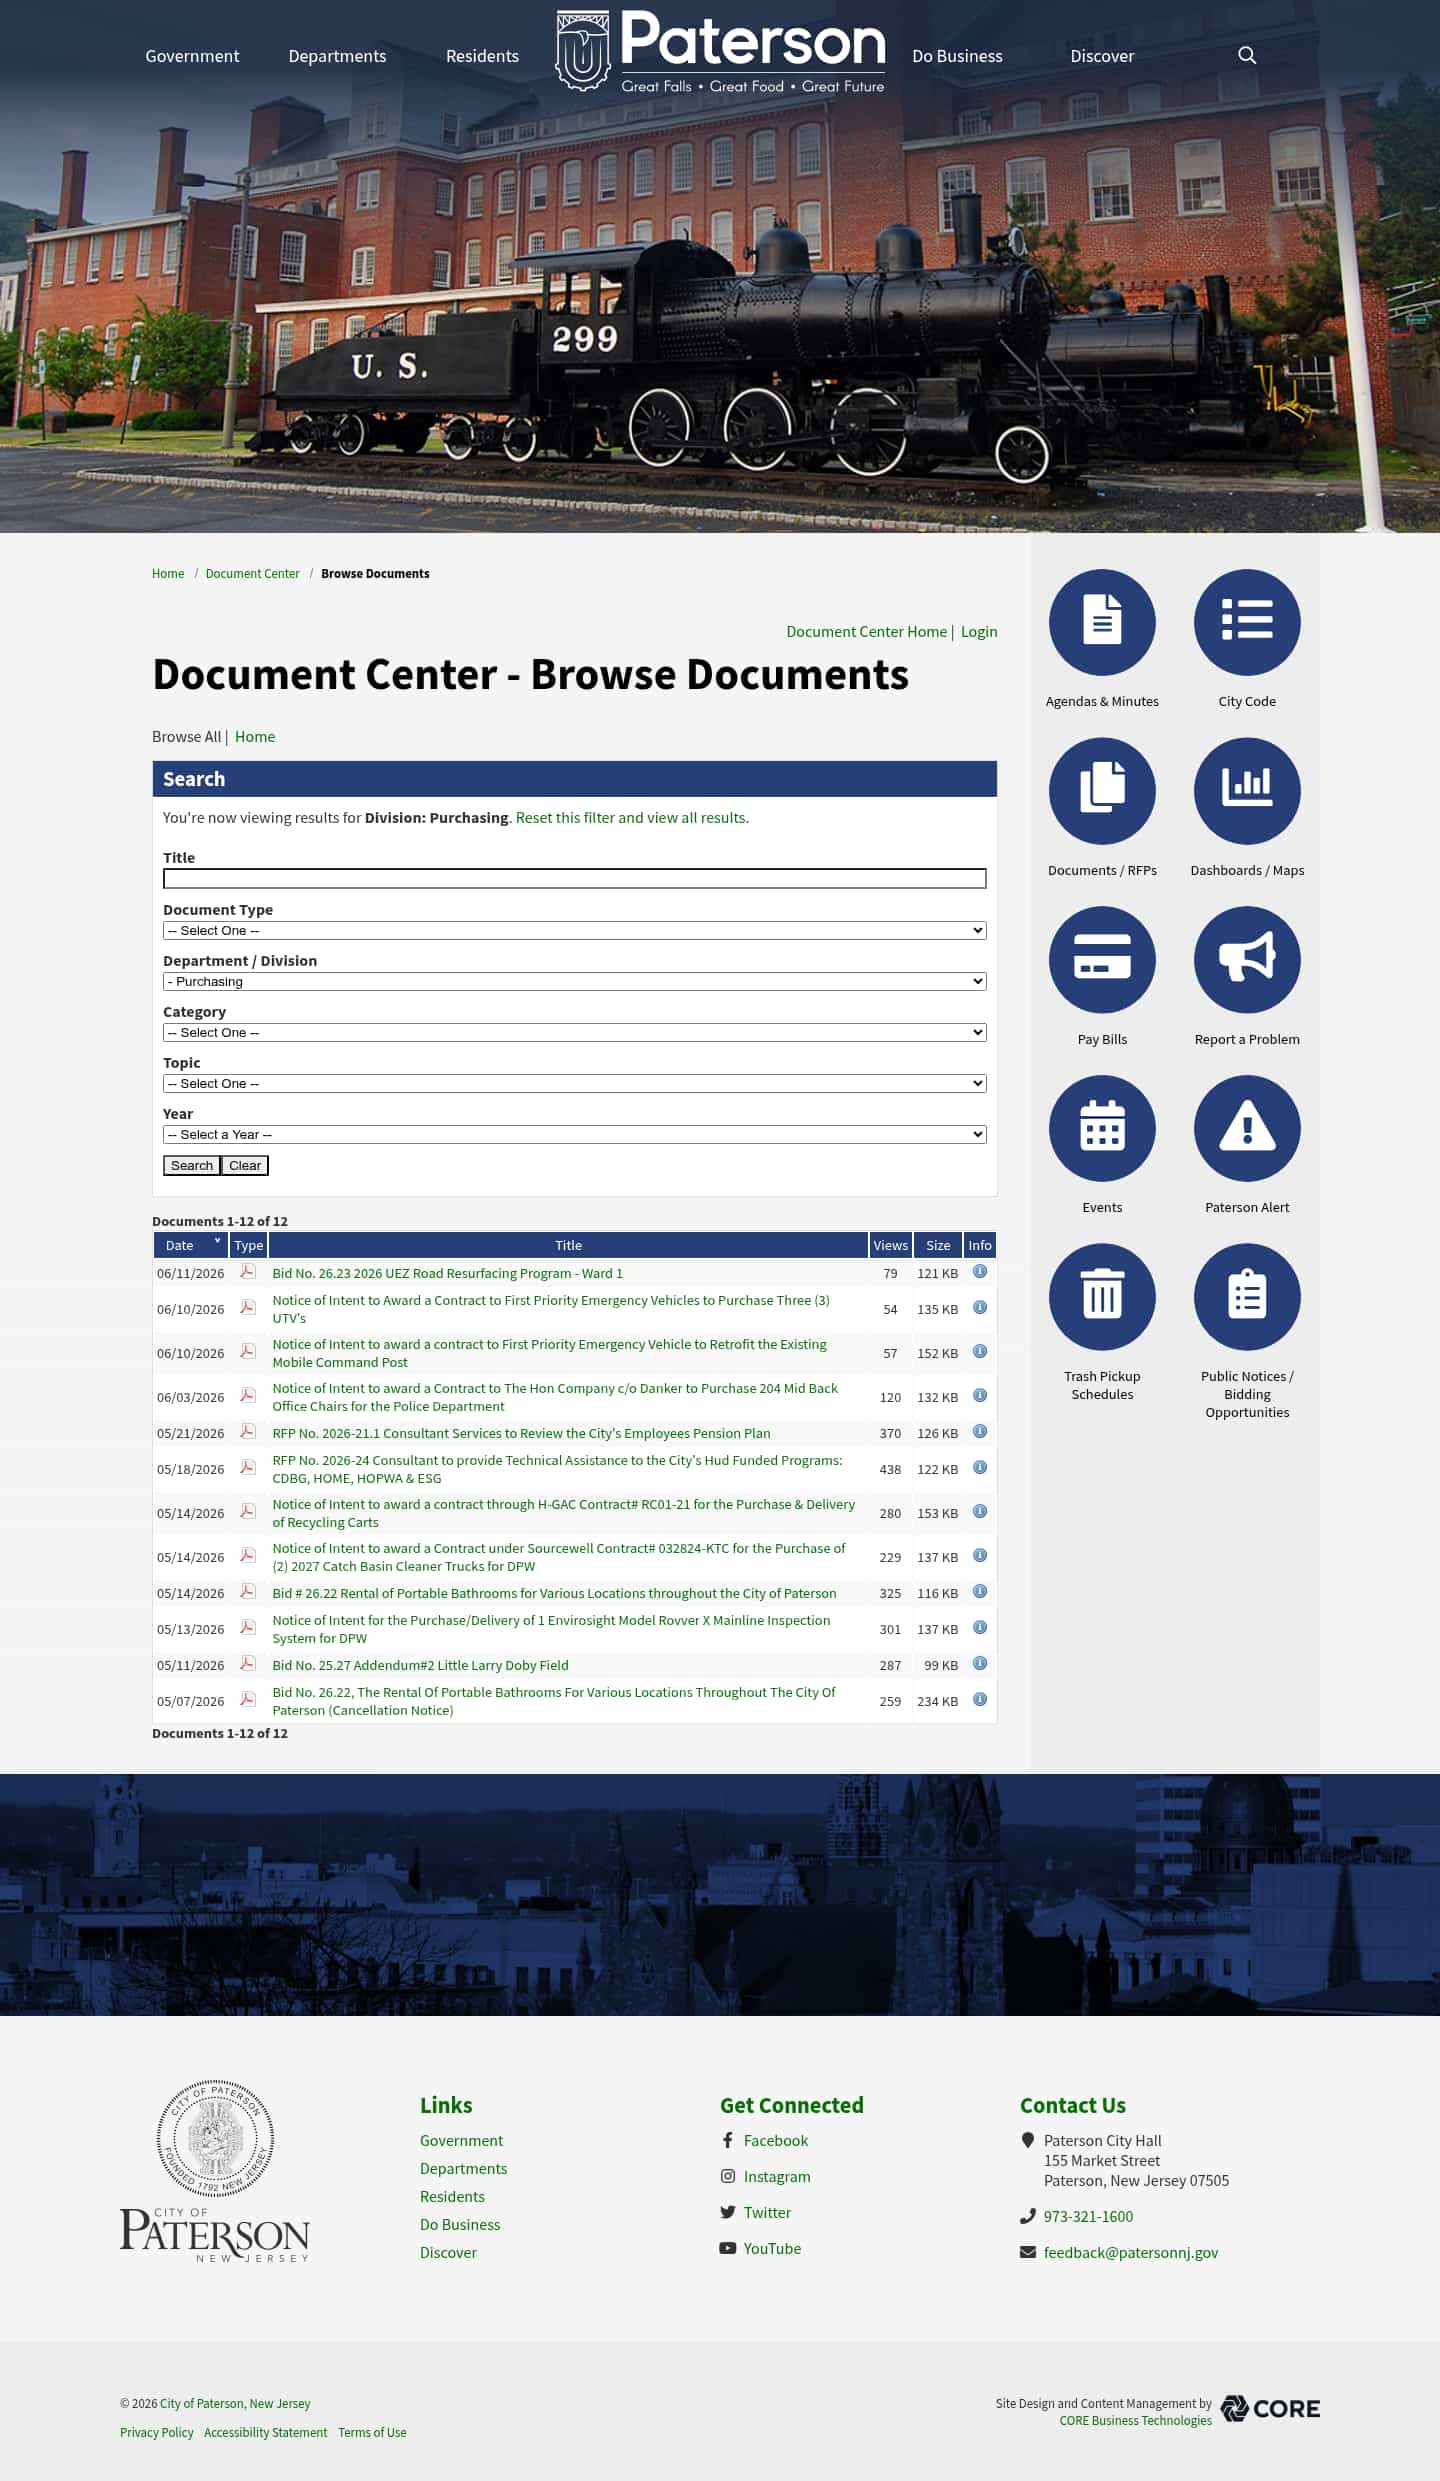
Task: Open the Pay Bills circle icon
Action: click(x=1102, y=960)
